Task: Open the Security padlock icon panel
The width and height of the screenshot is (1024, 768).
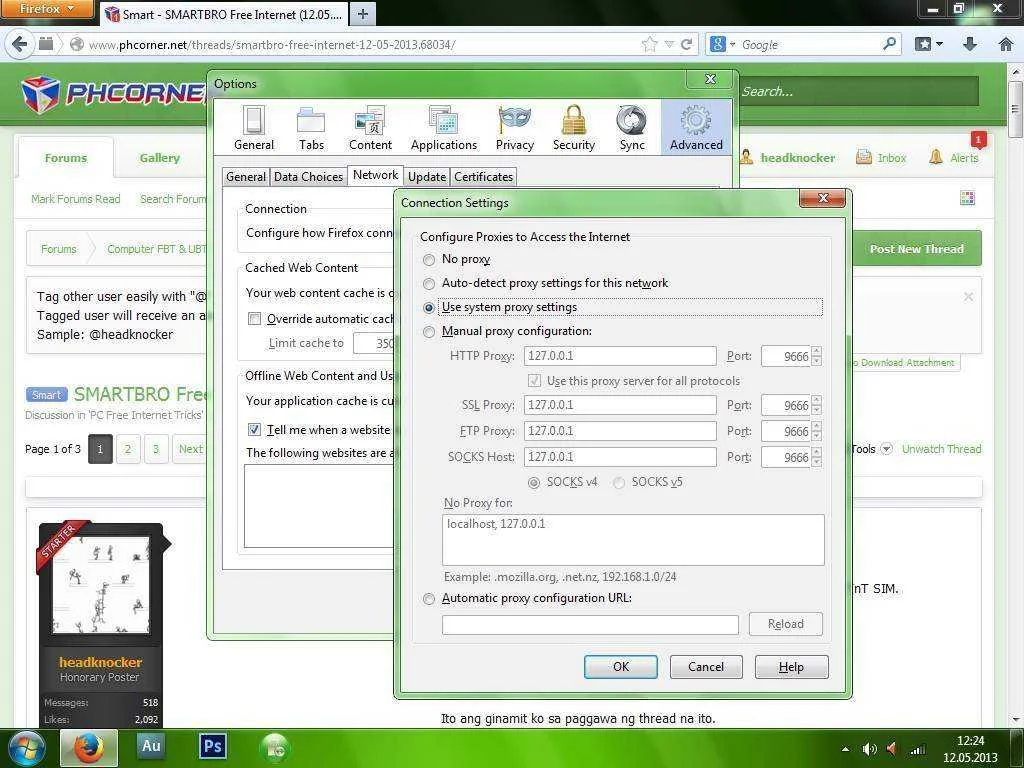Action: (573, 128)
